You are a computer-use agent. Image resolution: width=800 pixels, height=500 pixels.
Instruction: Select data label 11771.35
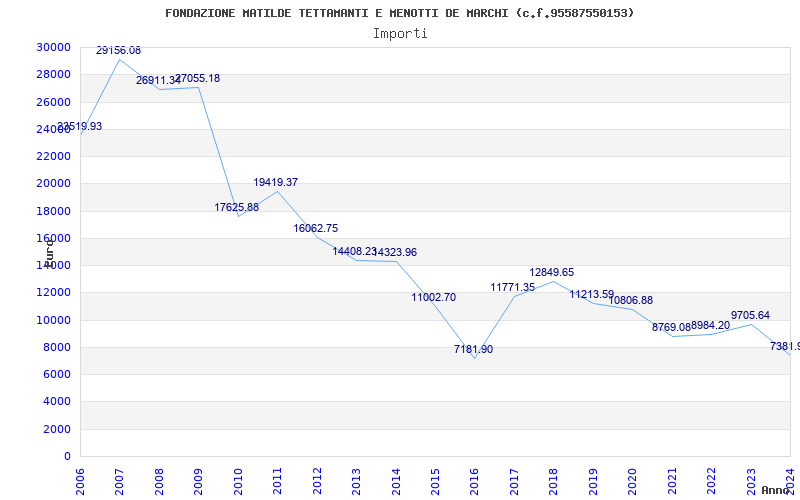coord(513,288)
